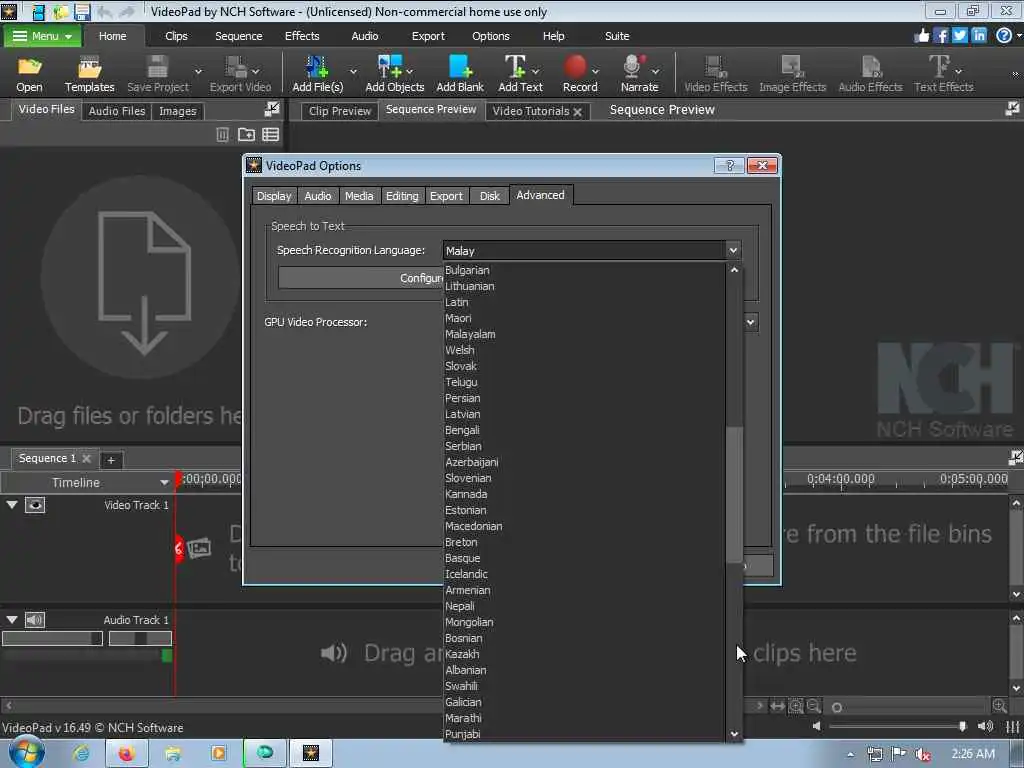Open the Record dropdown arrow
The height and width of the screenshot is (768, 1024).
[595, 71]
